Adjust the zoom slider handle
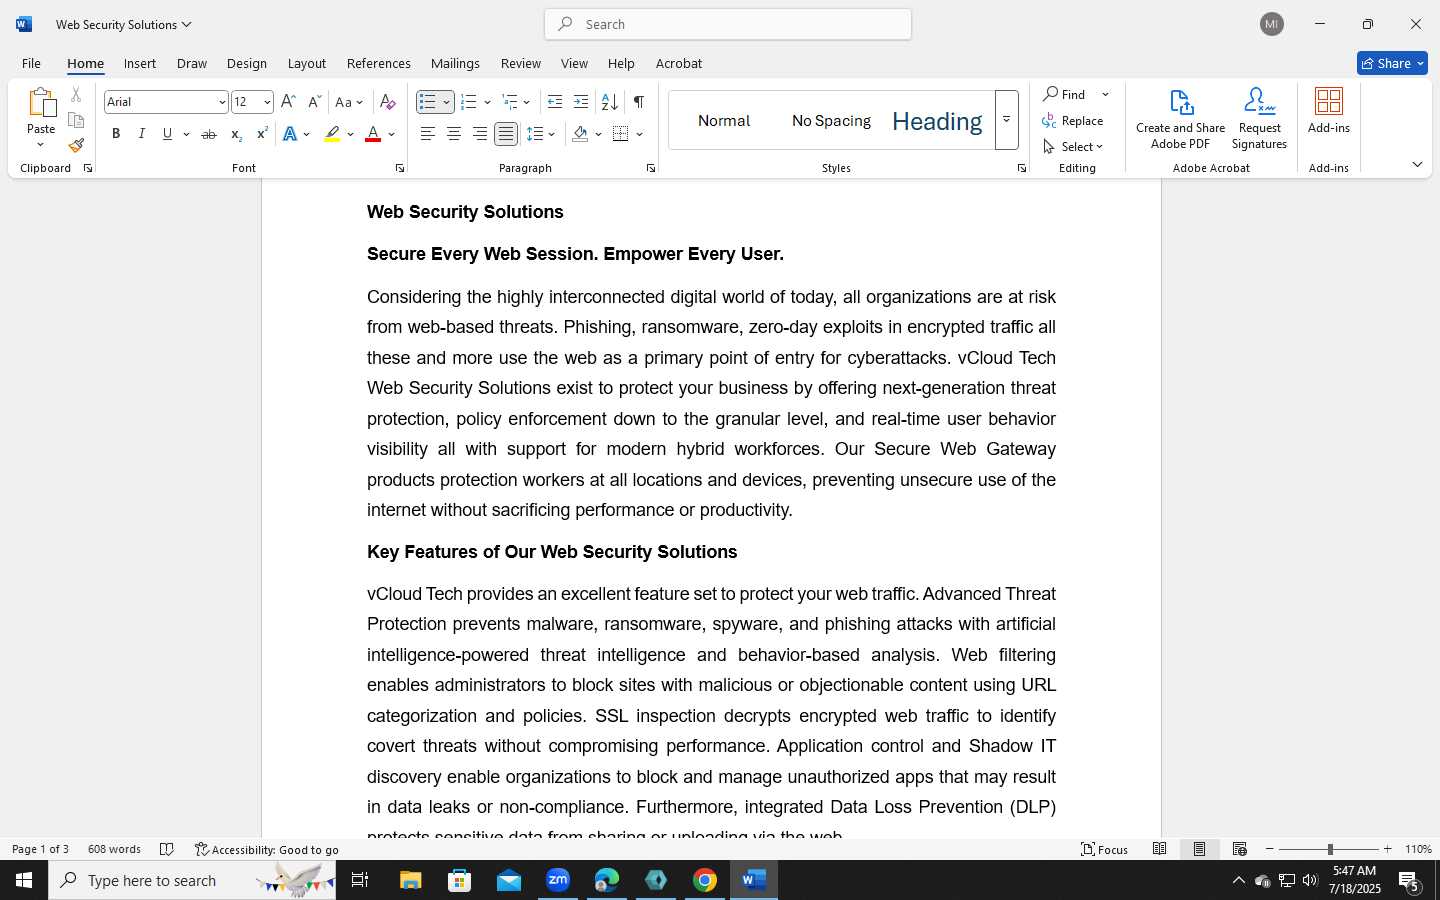Screen dimensions: 1440x900 pyautogui.click(x=1329, y=849)
